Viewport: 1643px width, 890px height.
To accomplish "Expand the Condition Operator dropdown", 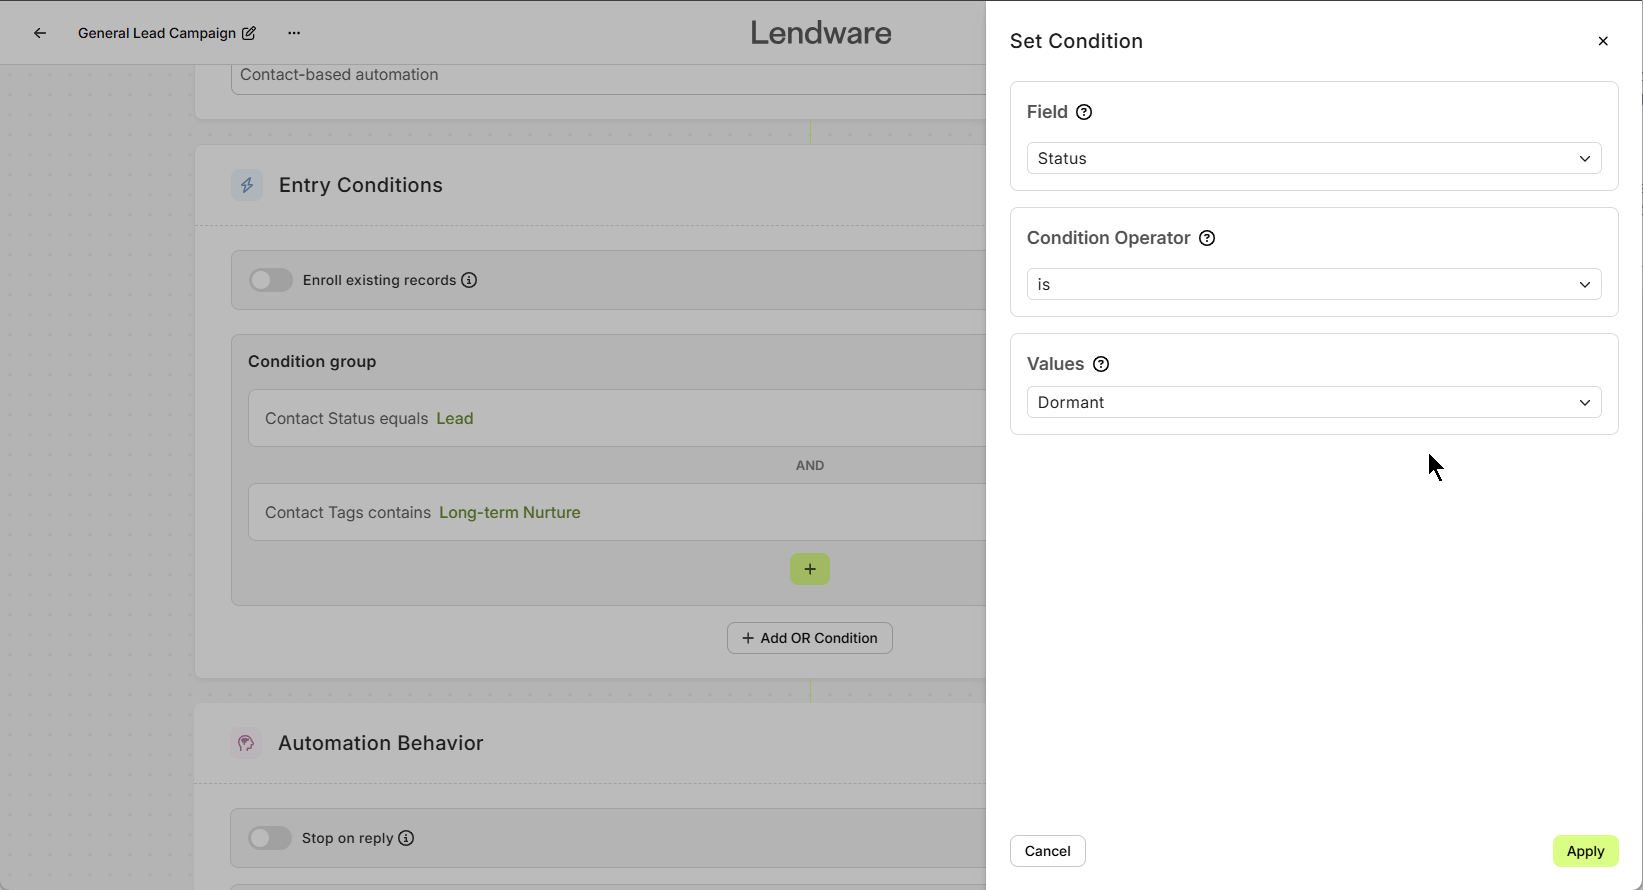I will tap(1313, 284).
